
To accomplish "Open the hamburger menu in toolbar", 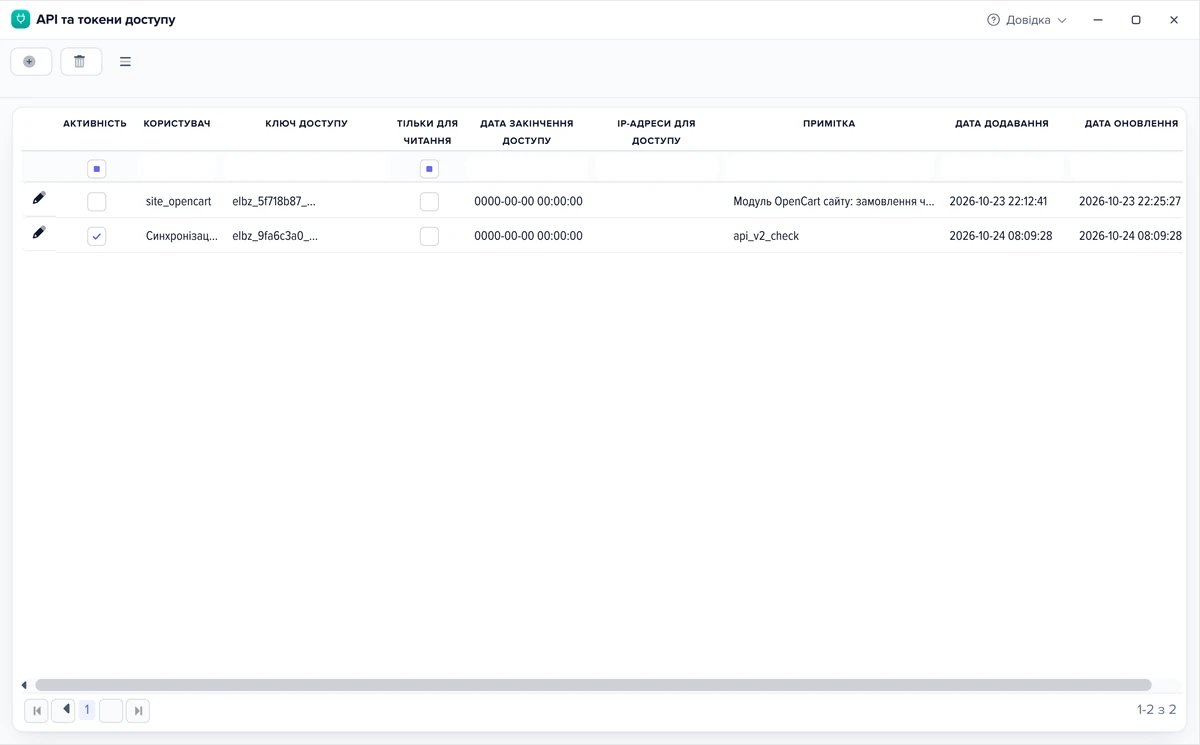I will coord(125,62).
